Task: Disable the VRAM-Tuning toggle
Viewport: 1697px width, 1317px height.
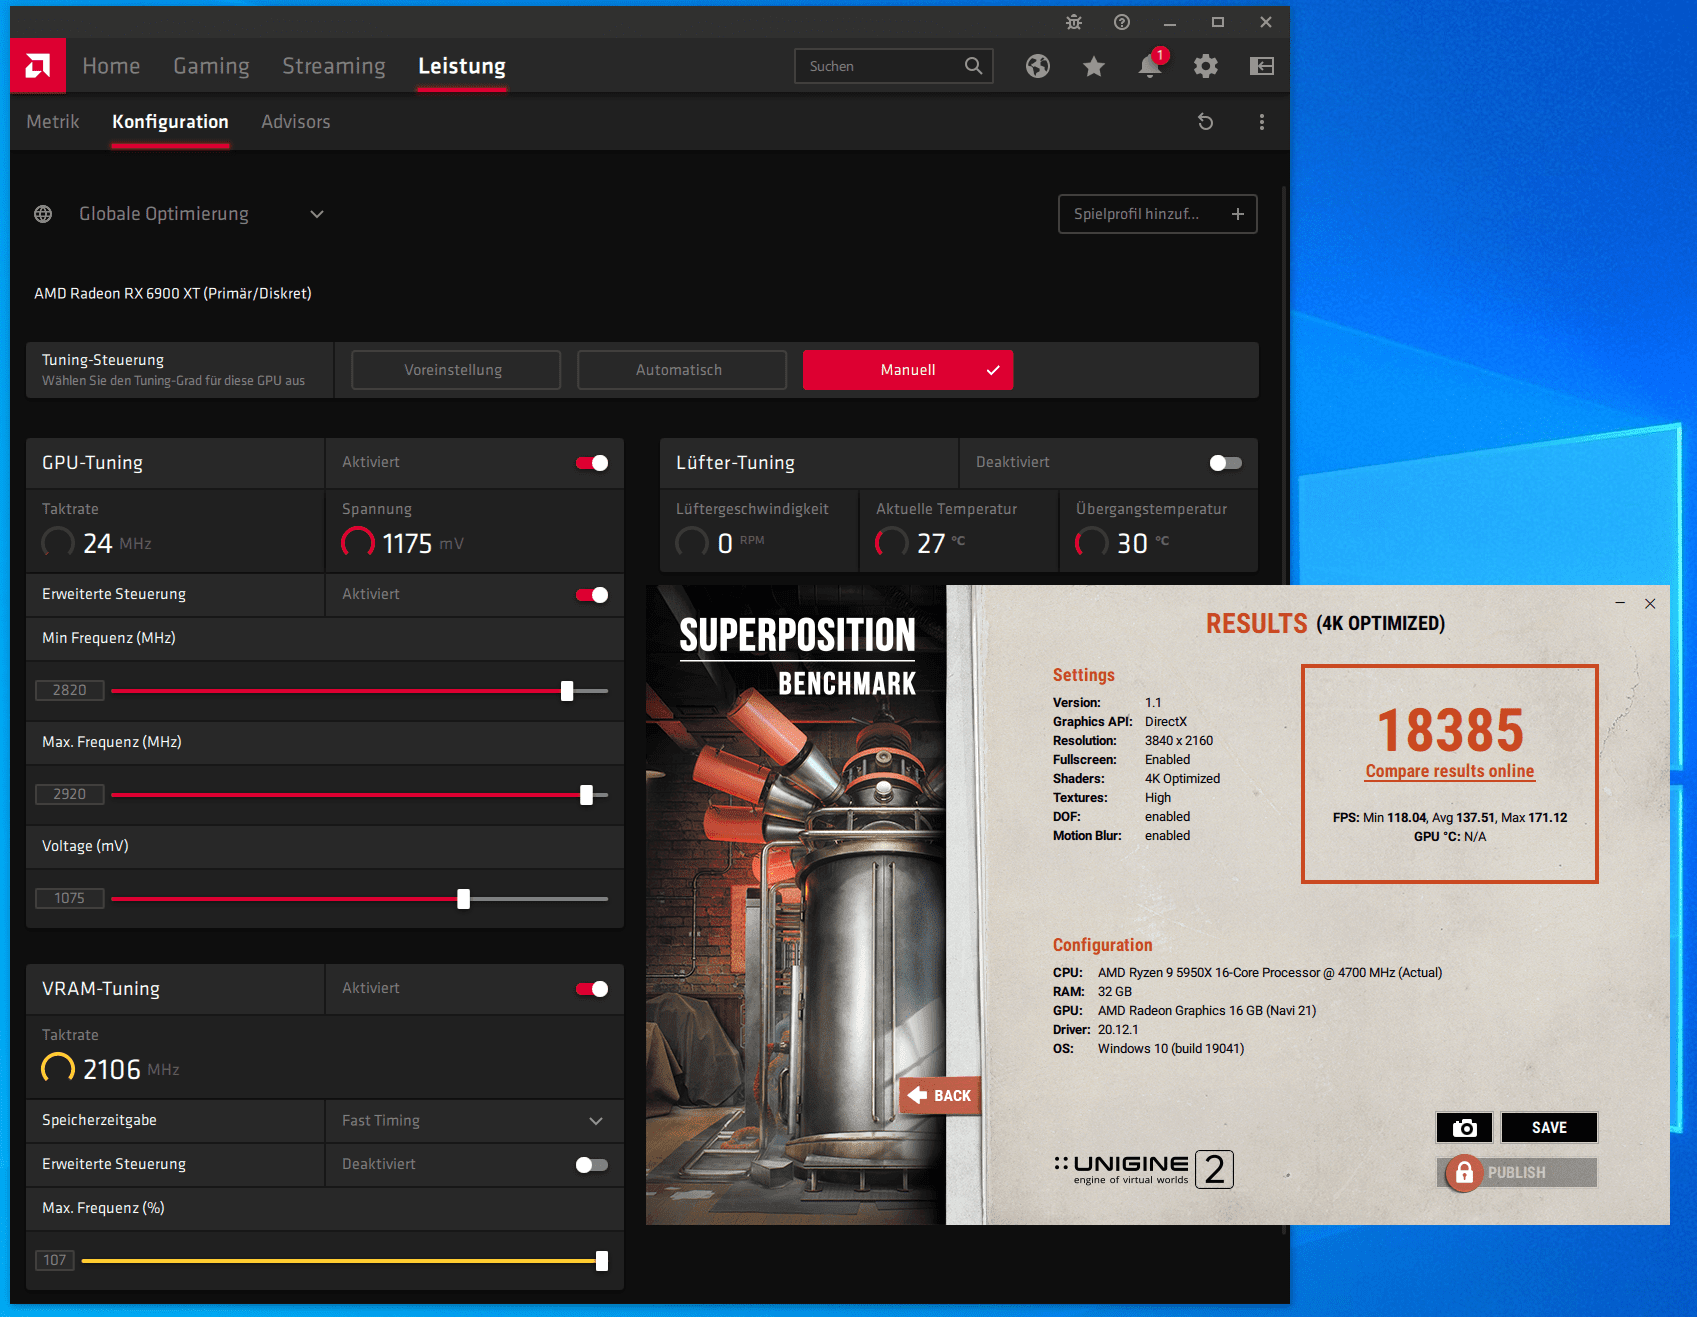Action: pos(592,989)
